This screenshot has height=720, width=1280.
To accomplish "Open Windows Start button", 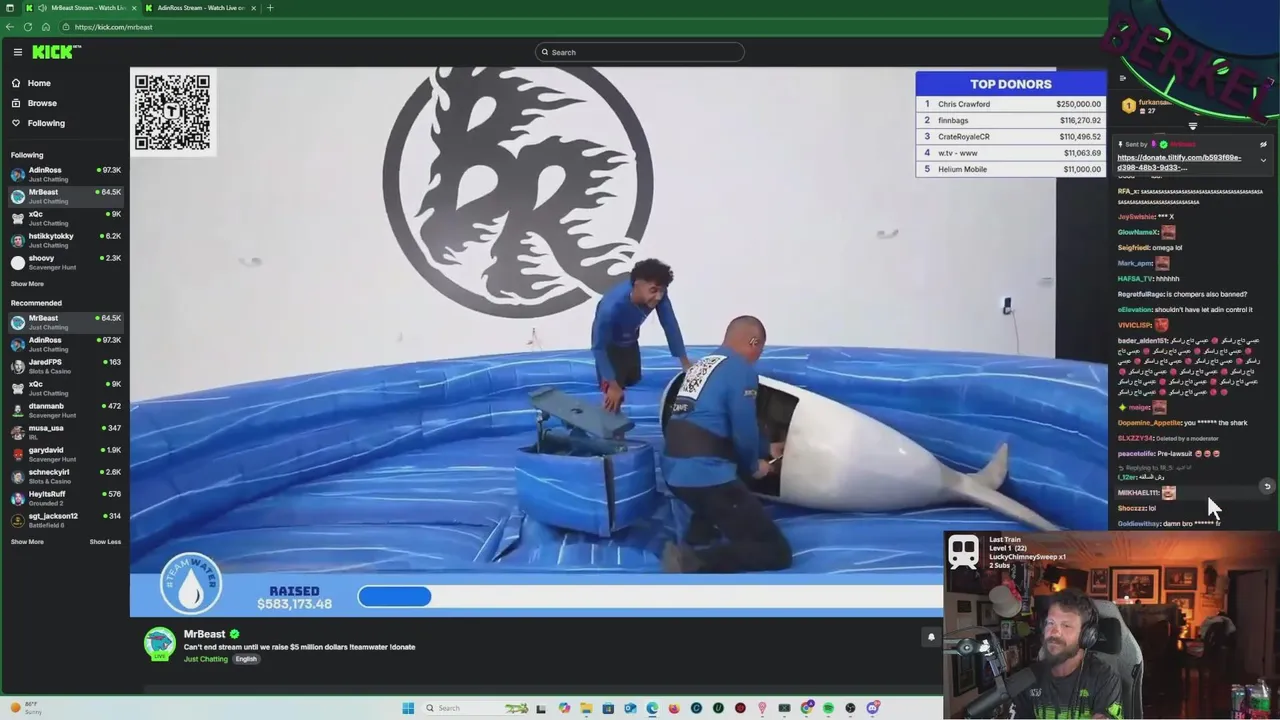I will click(x=408, y=708).
